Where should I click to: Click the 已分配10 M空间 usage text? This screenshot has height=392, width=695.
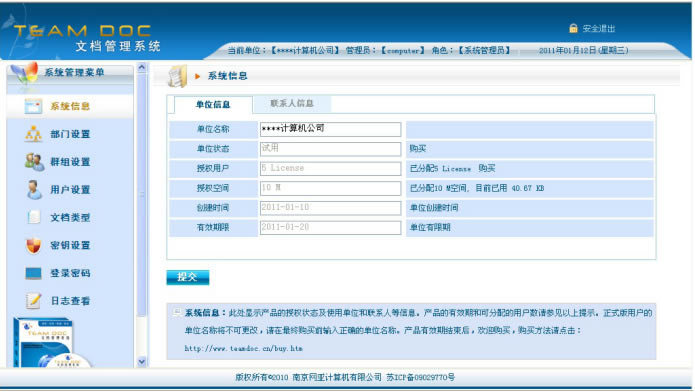[x=477, y=188]
